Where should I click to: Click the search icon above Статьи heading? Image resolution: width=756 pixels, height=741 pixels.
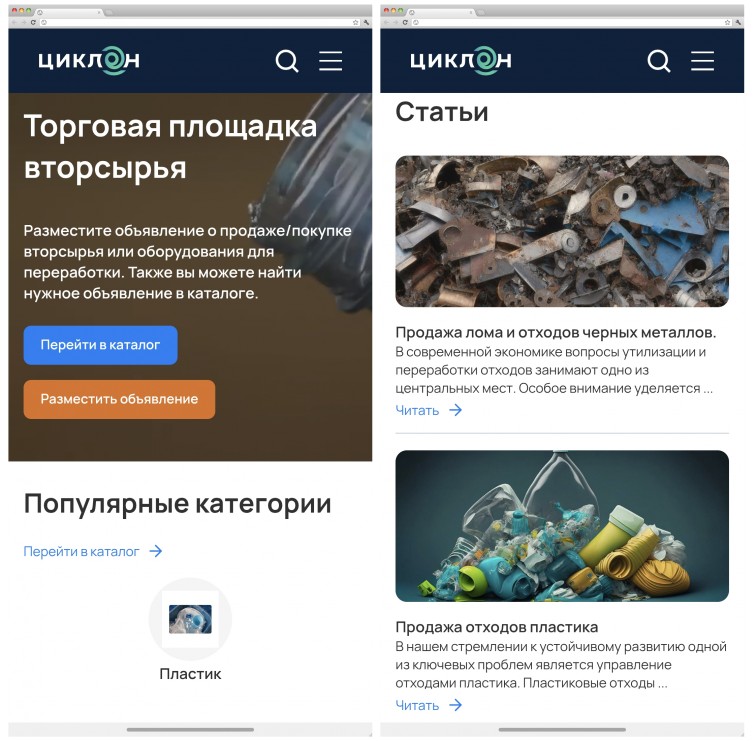[x=659, y=61]
